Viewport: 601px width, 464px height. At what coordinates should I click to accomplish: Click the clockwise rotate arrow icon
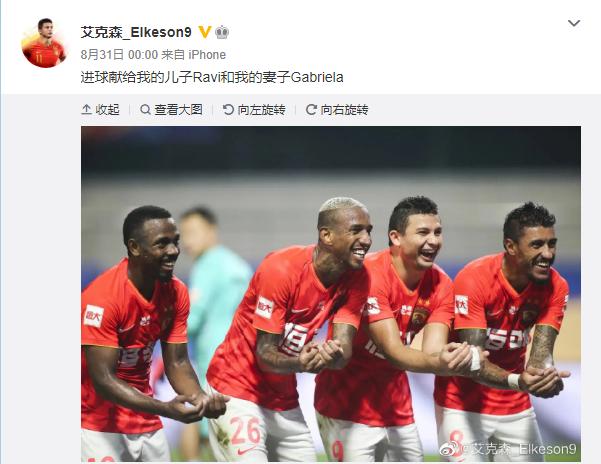point(311,110)
